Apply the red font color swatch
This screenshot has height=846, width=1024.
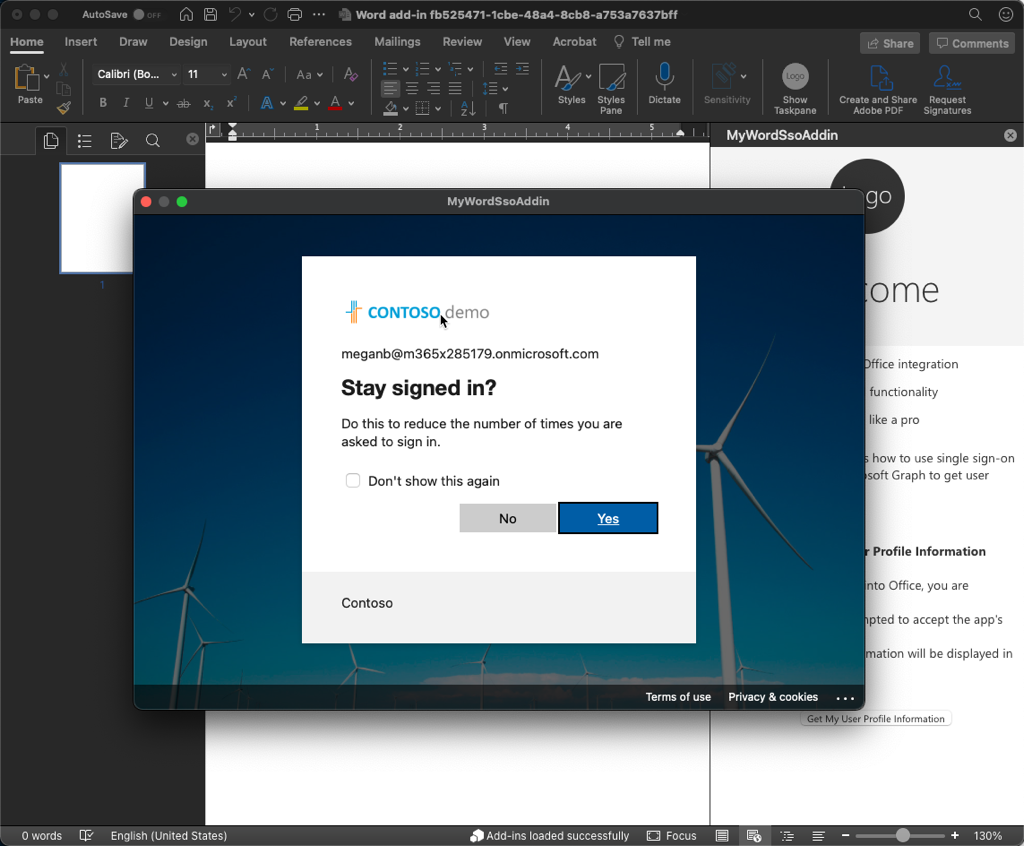tap(335, 103)
